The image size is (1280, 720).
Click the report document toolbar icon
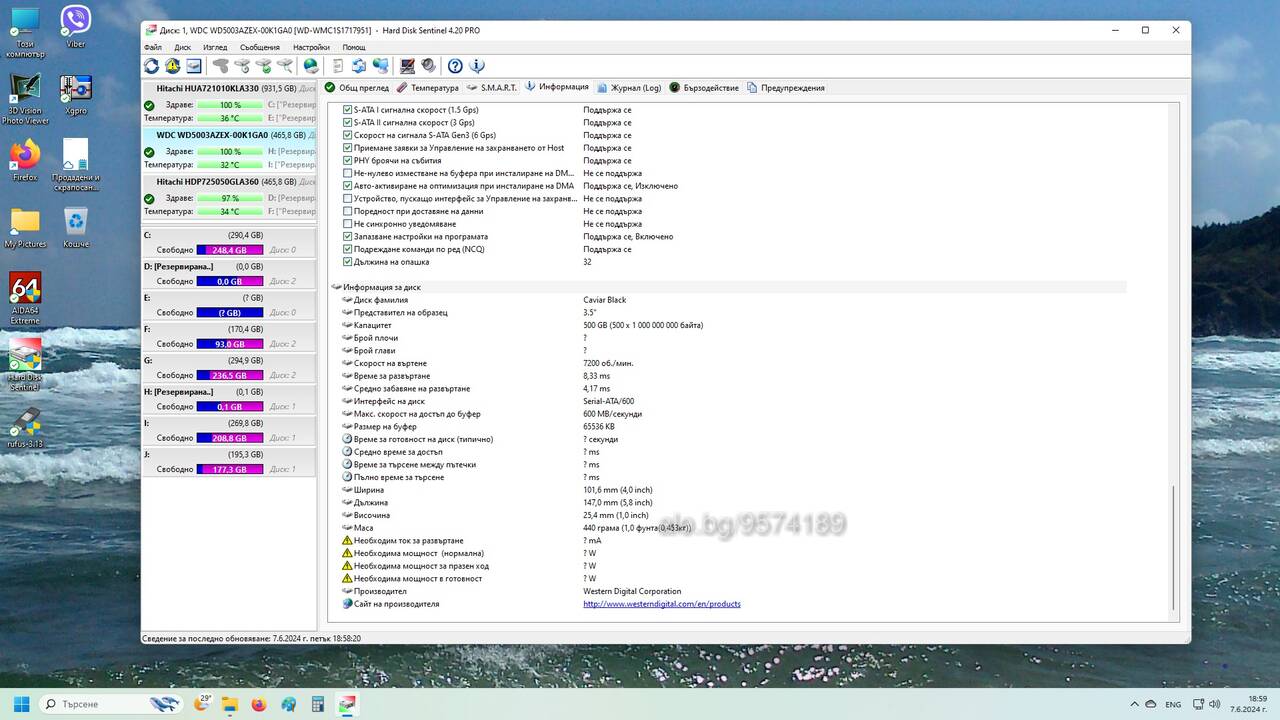click(x=337, y=66)
